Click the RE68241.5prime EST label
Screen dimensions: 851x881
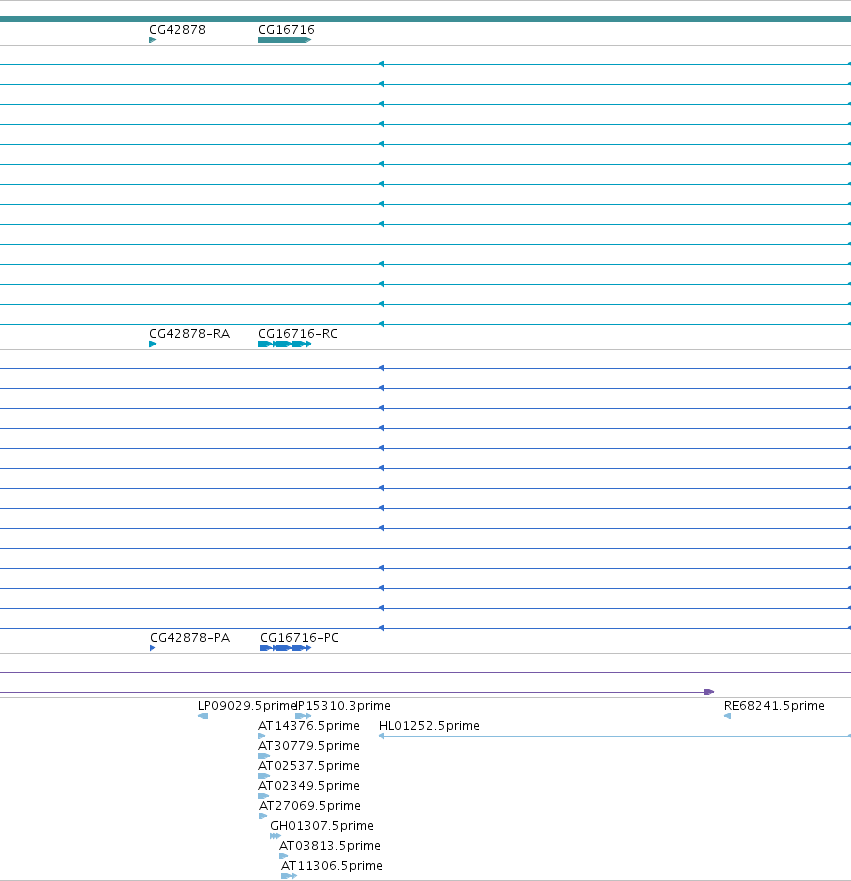774,706
